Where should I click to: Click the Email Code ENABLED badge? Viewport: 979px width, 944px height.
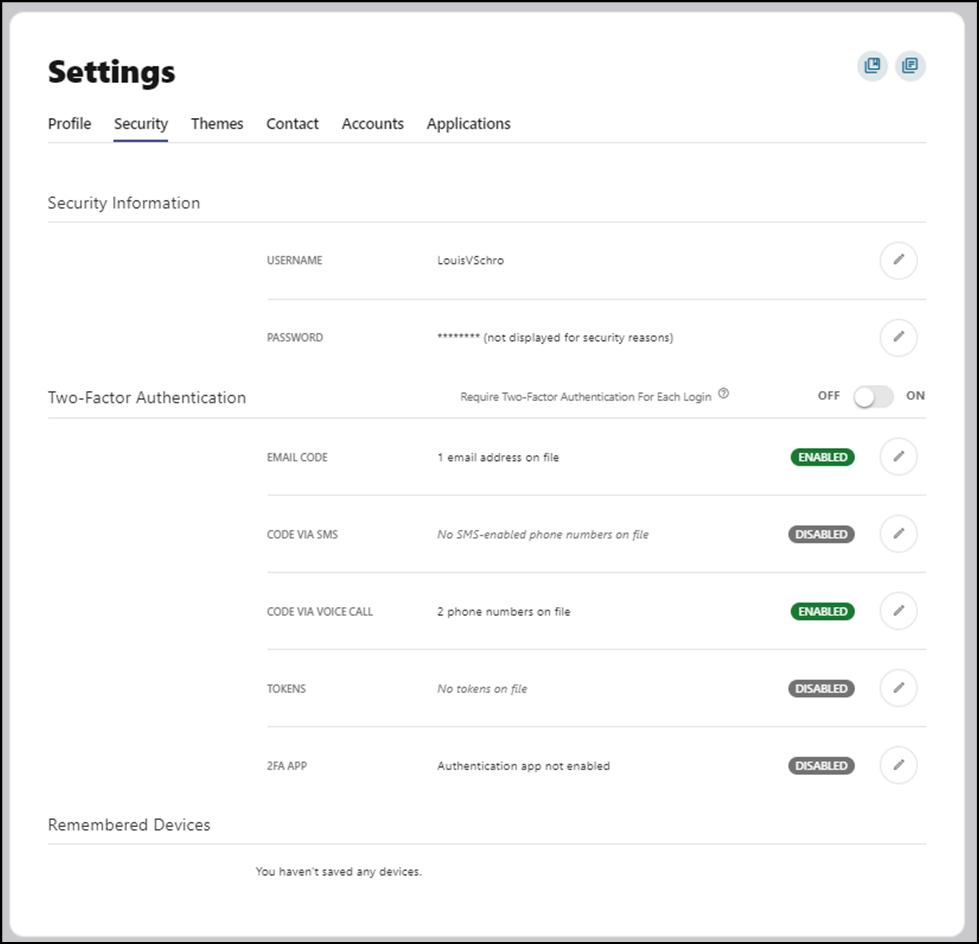tap(822, 457)
